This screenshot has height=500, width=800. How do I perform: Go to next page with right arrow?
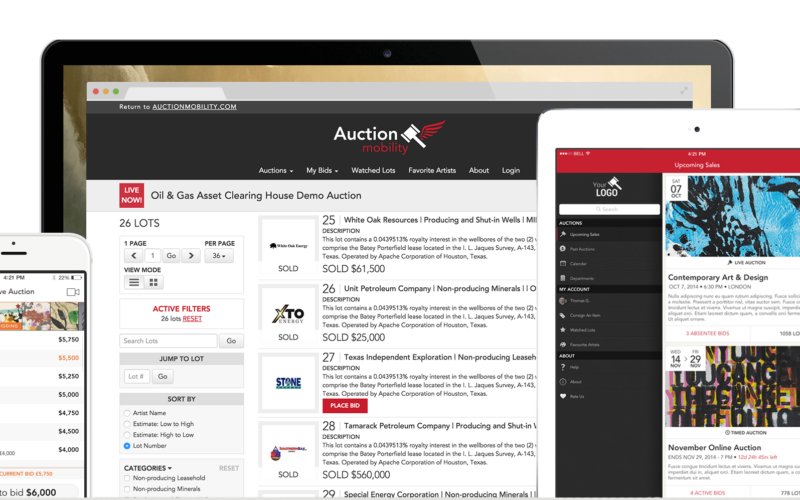pyautogui.click(x=191, y=256)
